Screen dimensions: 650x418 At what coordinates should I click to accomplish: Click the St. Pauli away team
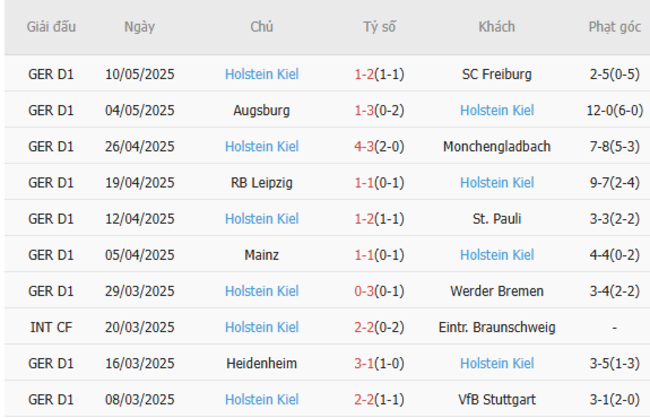pos(497,218)
